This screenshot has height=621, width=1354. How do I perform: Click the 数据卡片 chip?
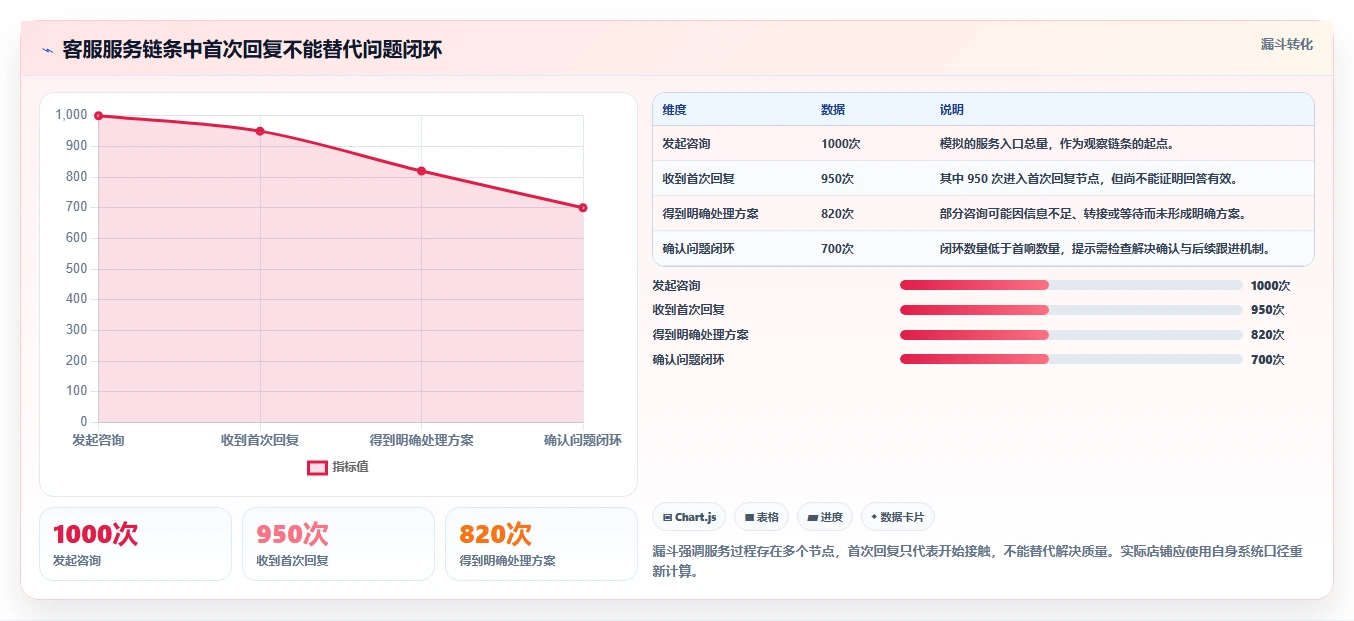click(x=897, y=517)
